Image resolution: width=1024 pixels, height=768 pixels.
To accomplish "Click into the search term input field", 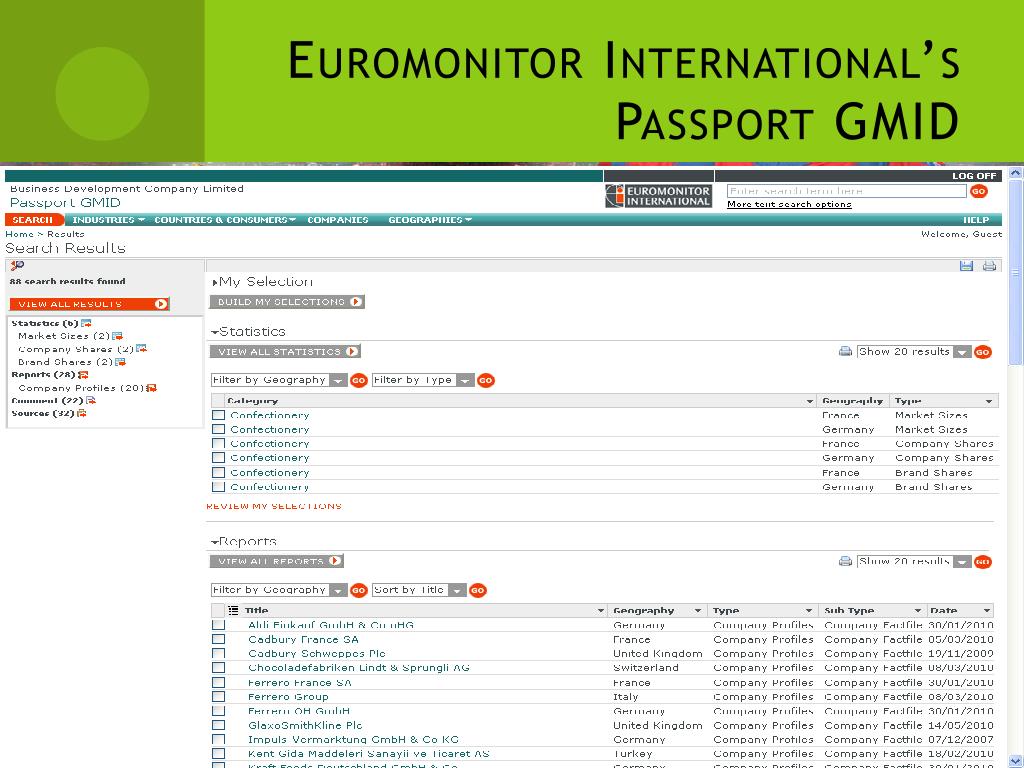I will (846, 191).
